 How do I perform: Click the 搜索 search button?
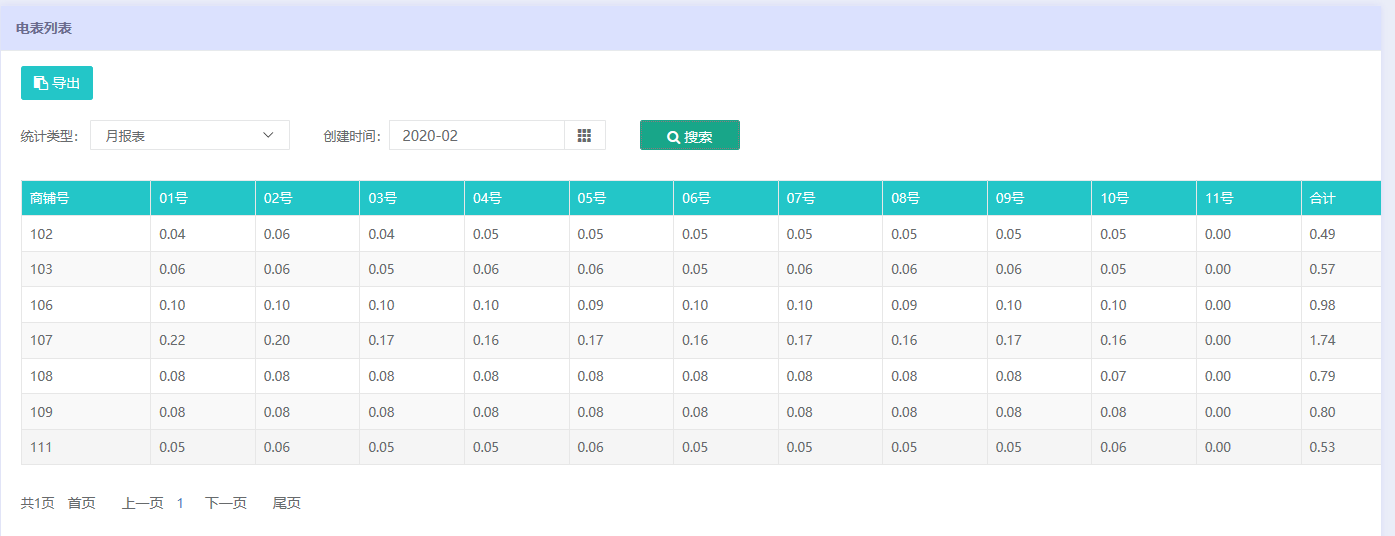(x=690, y=136)
